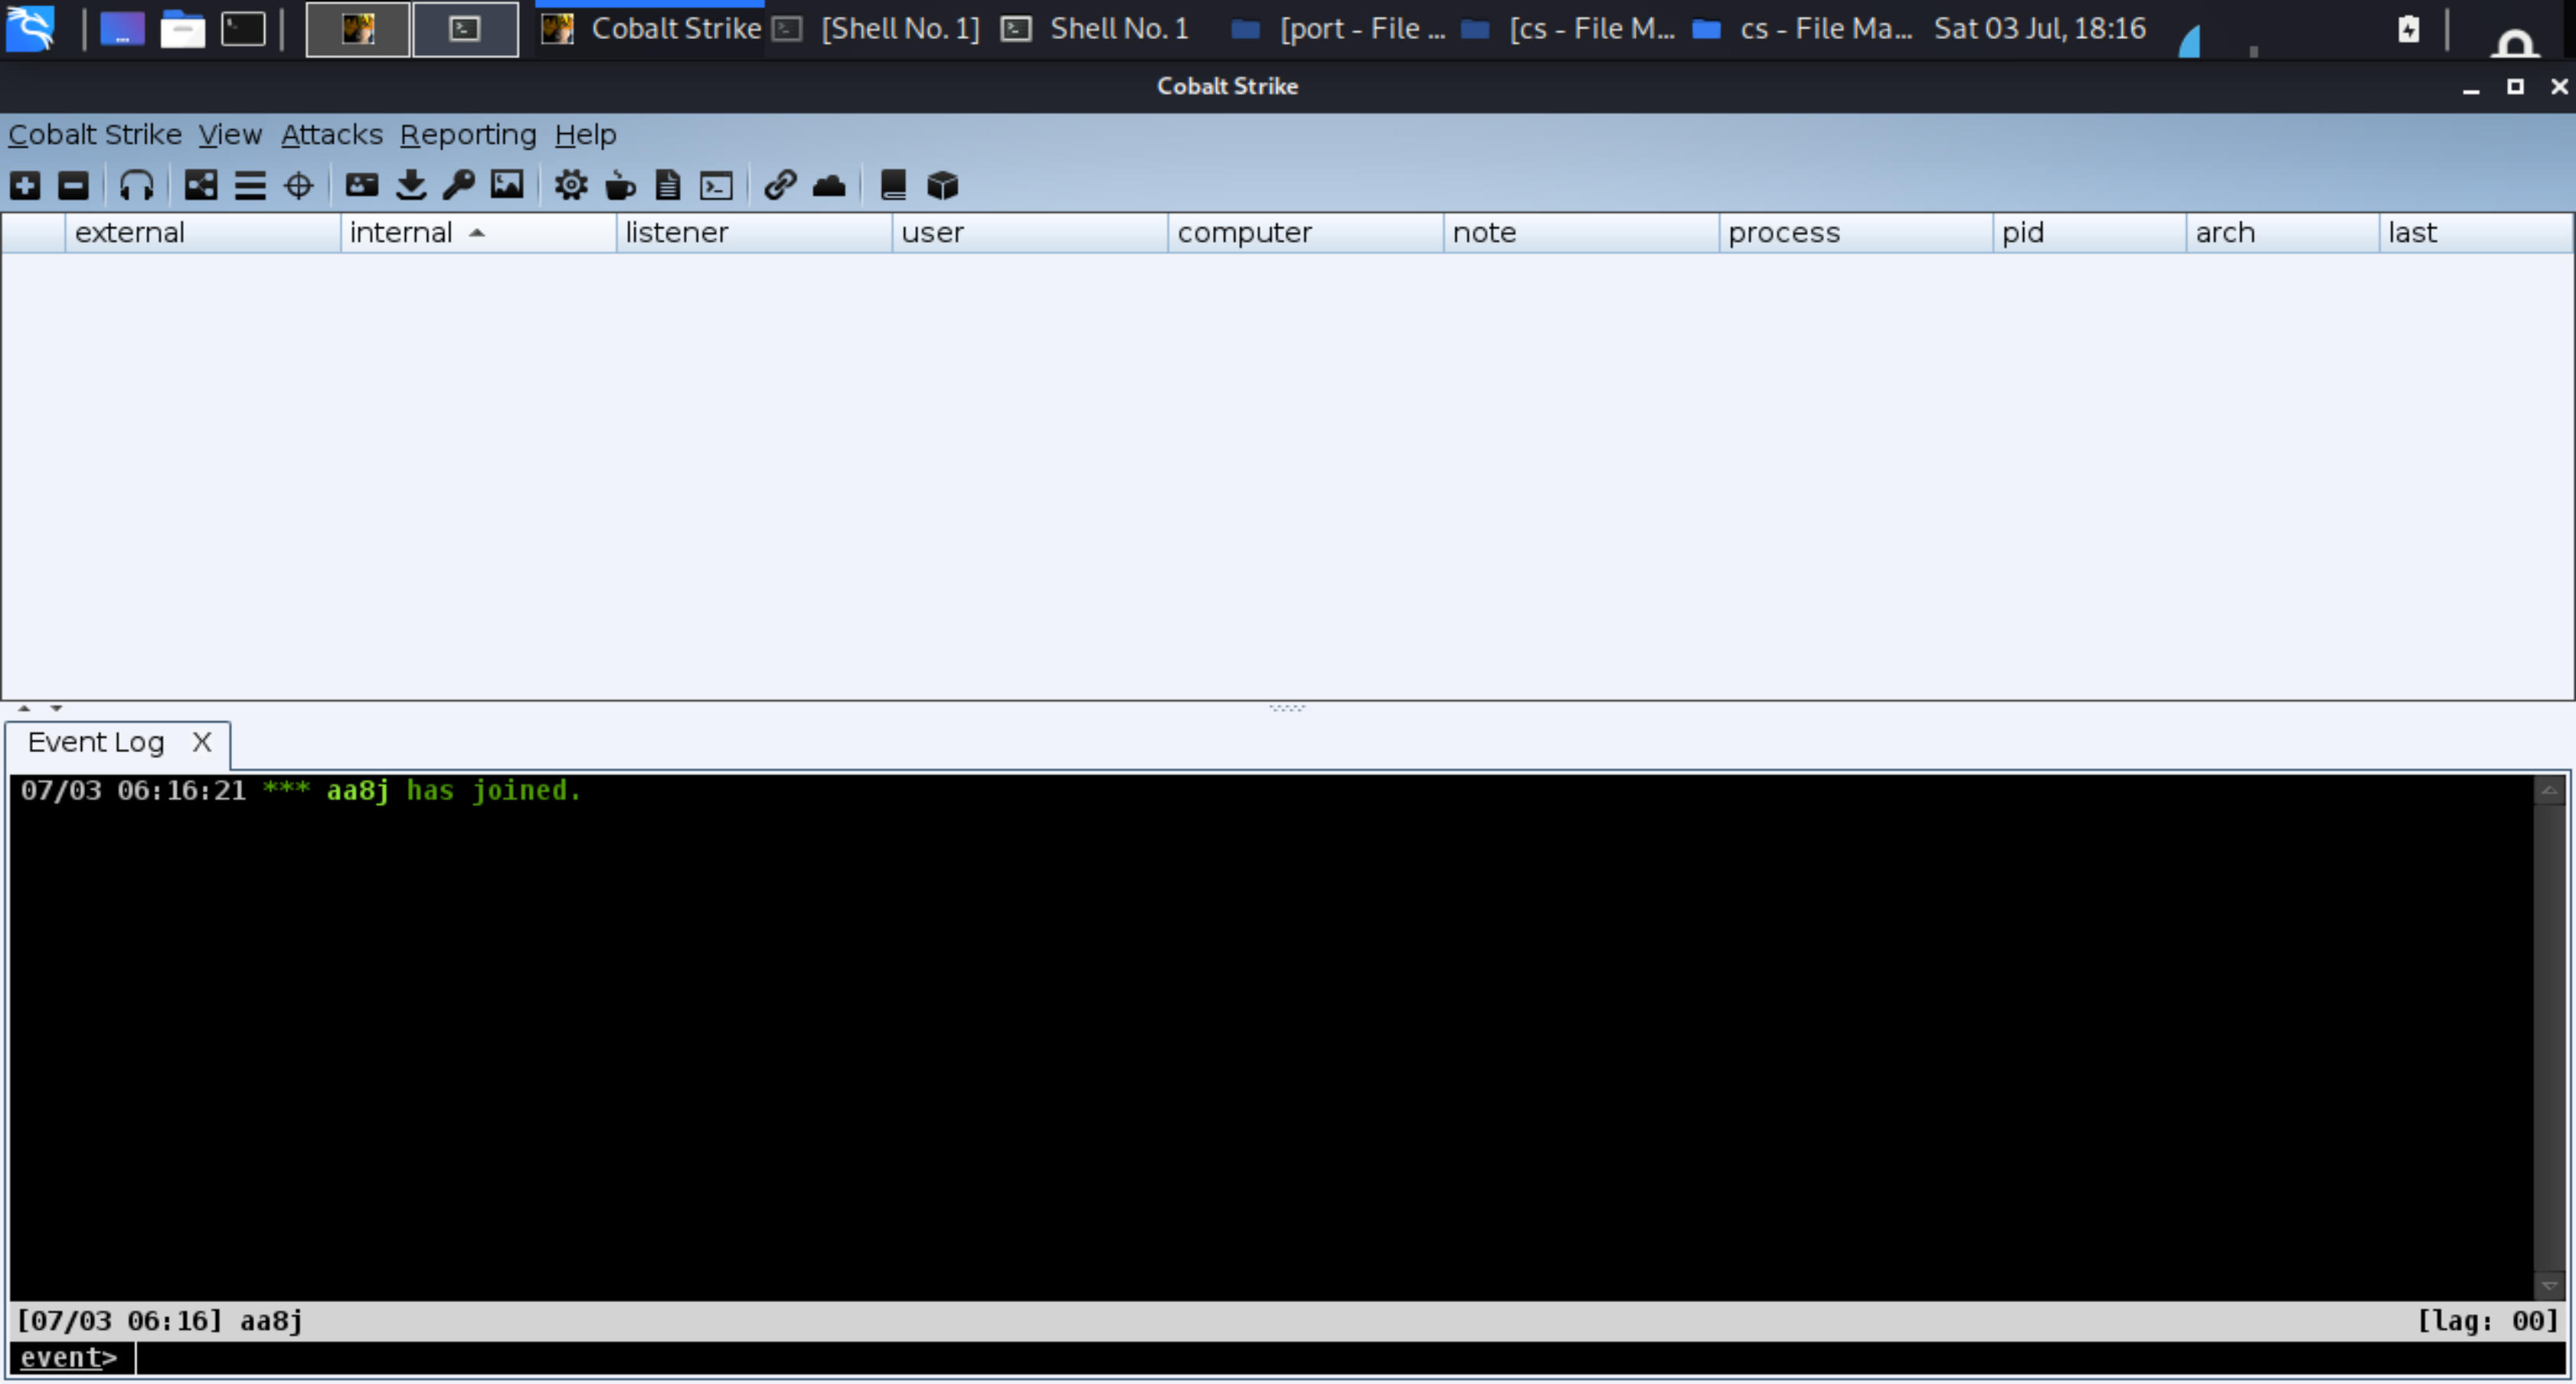Click the gear payload generator icon
The image size is (2576, 1384).
tap(571, 186)
